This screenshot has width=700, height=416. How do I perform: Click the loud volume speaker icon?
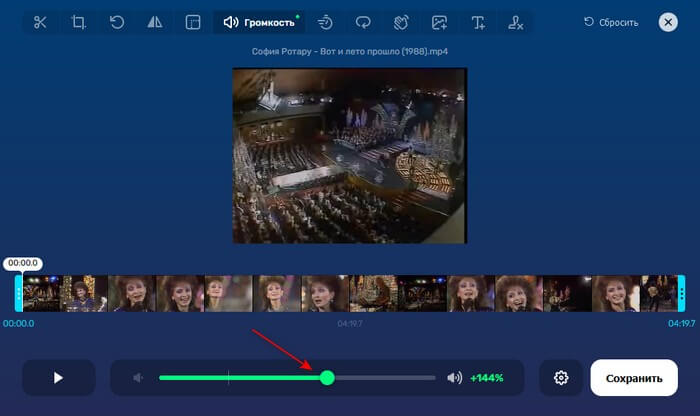pyautogui.click(x=455, y=378)
